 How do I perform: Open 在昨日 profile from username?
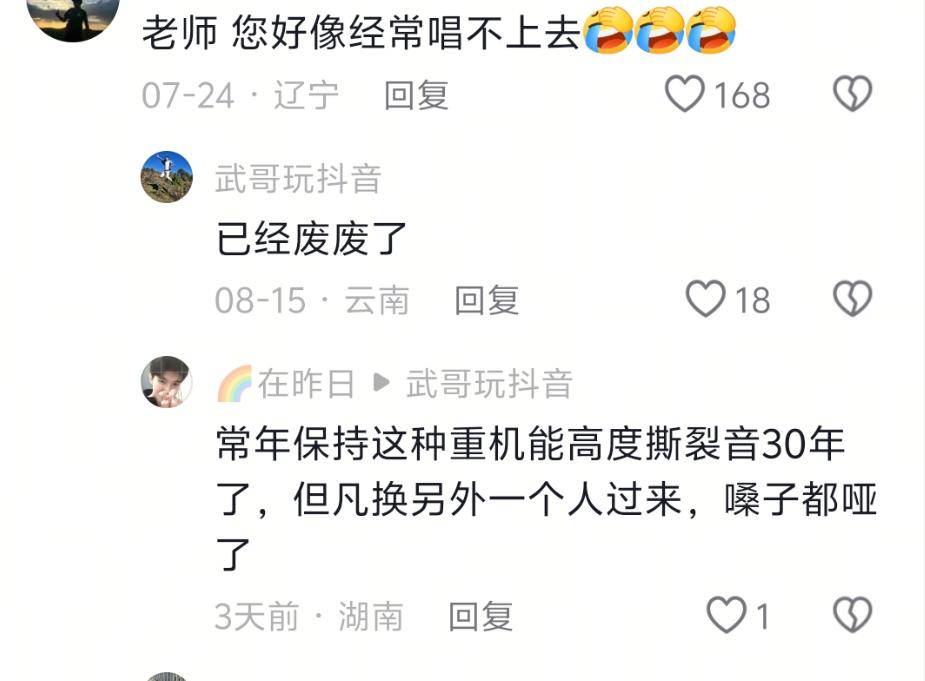point(306,384)
